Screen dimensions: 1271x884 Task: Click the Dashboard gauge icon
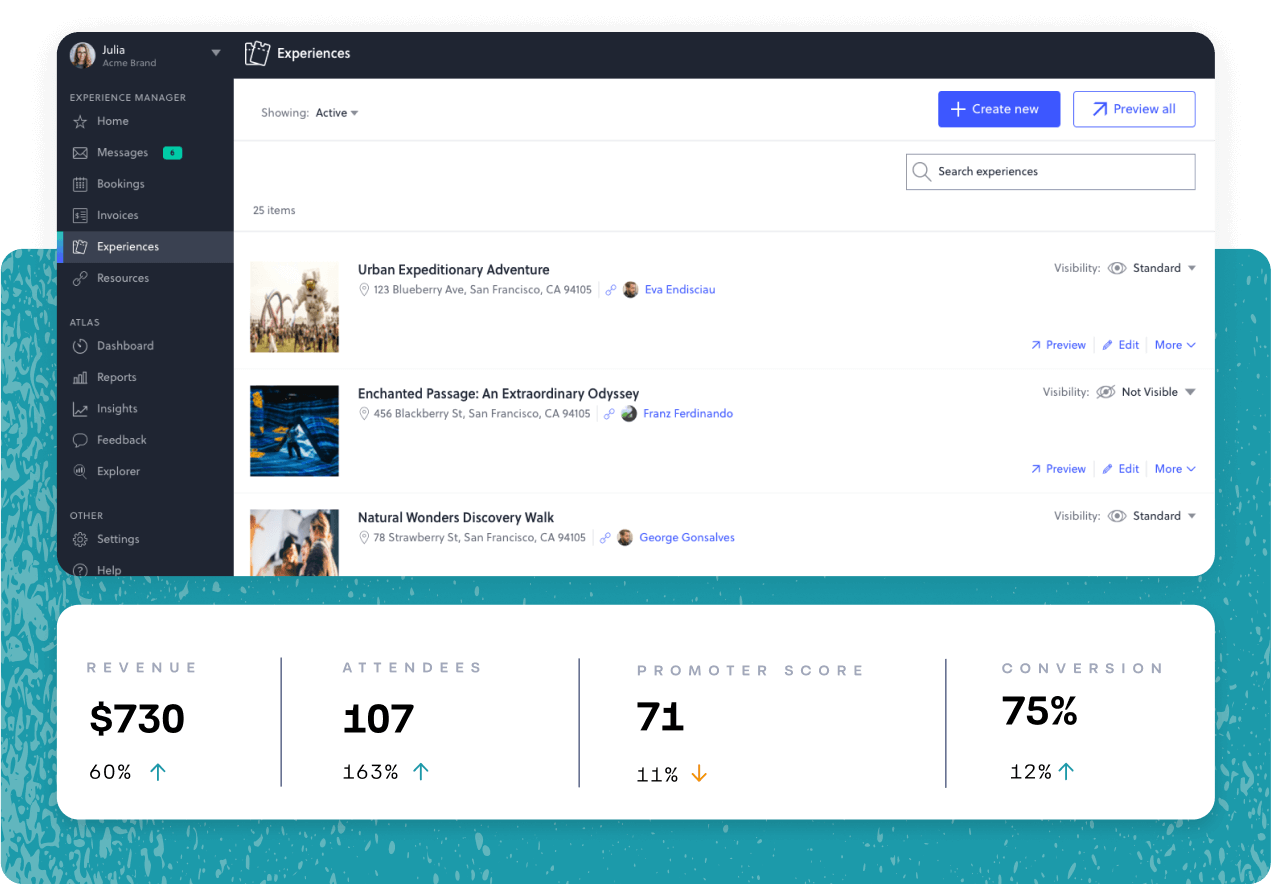(x=80, y=346)
